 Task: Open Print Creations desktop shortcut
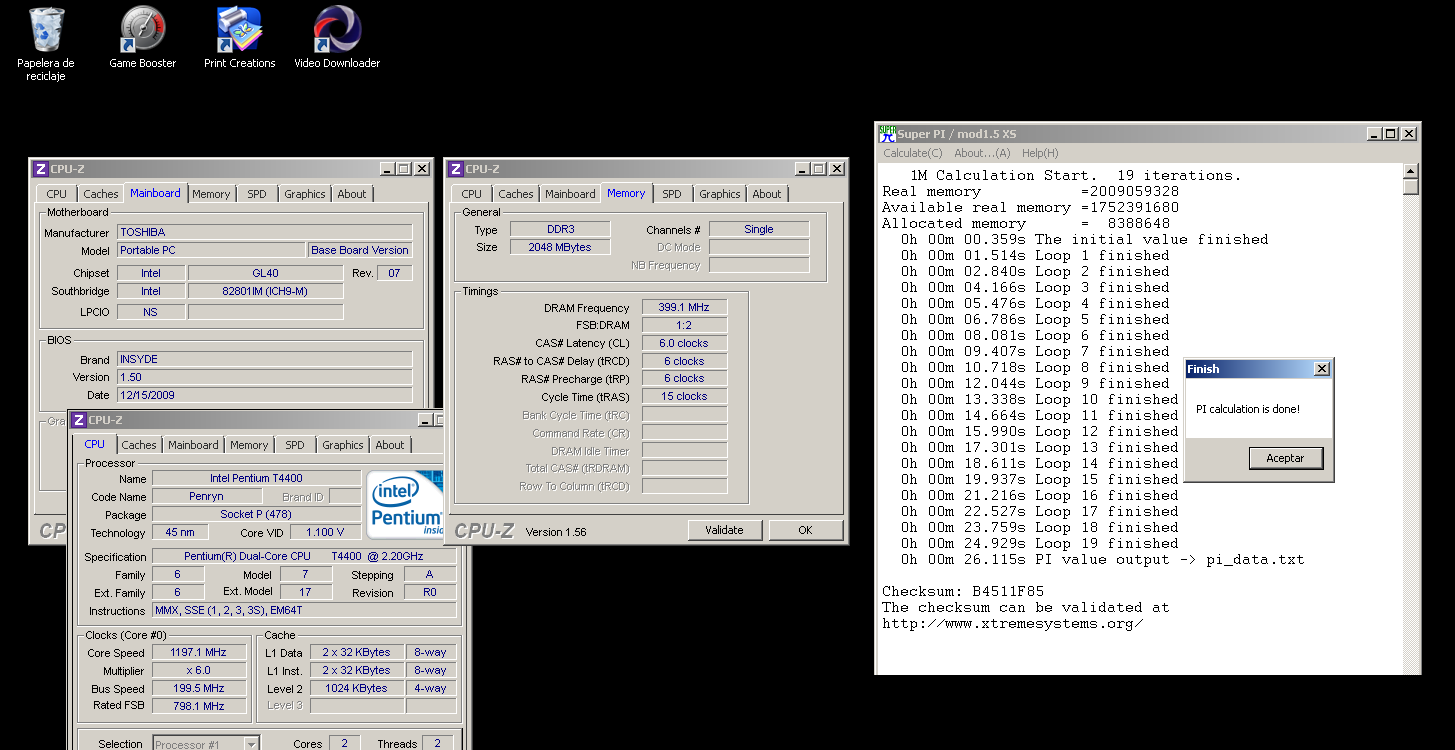tap(240, 38)
